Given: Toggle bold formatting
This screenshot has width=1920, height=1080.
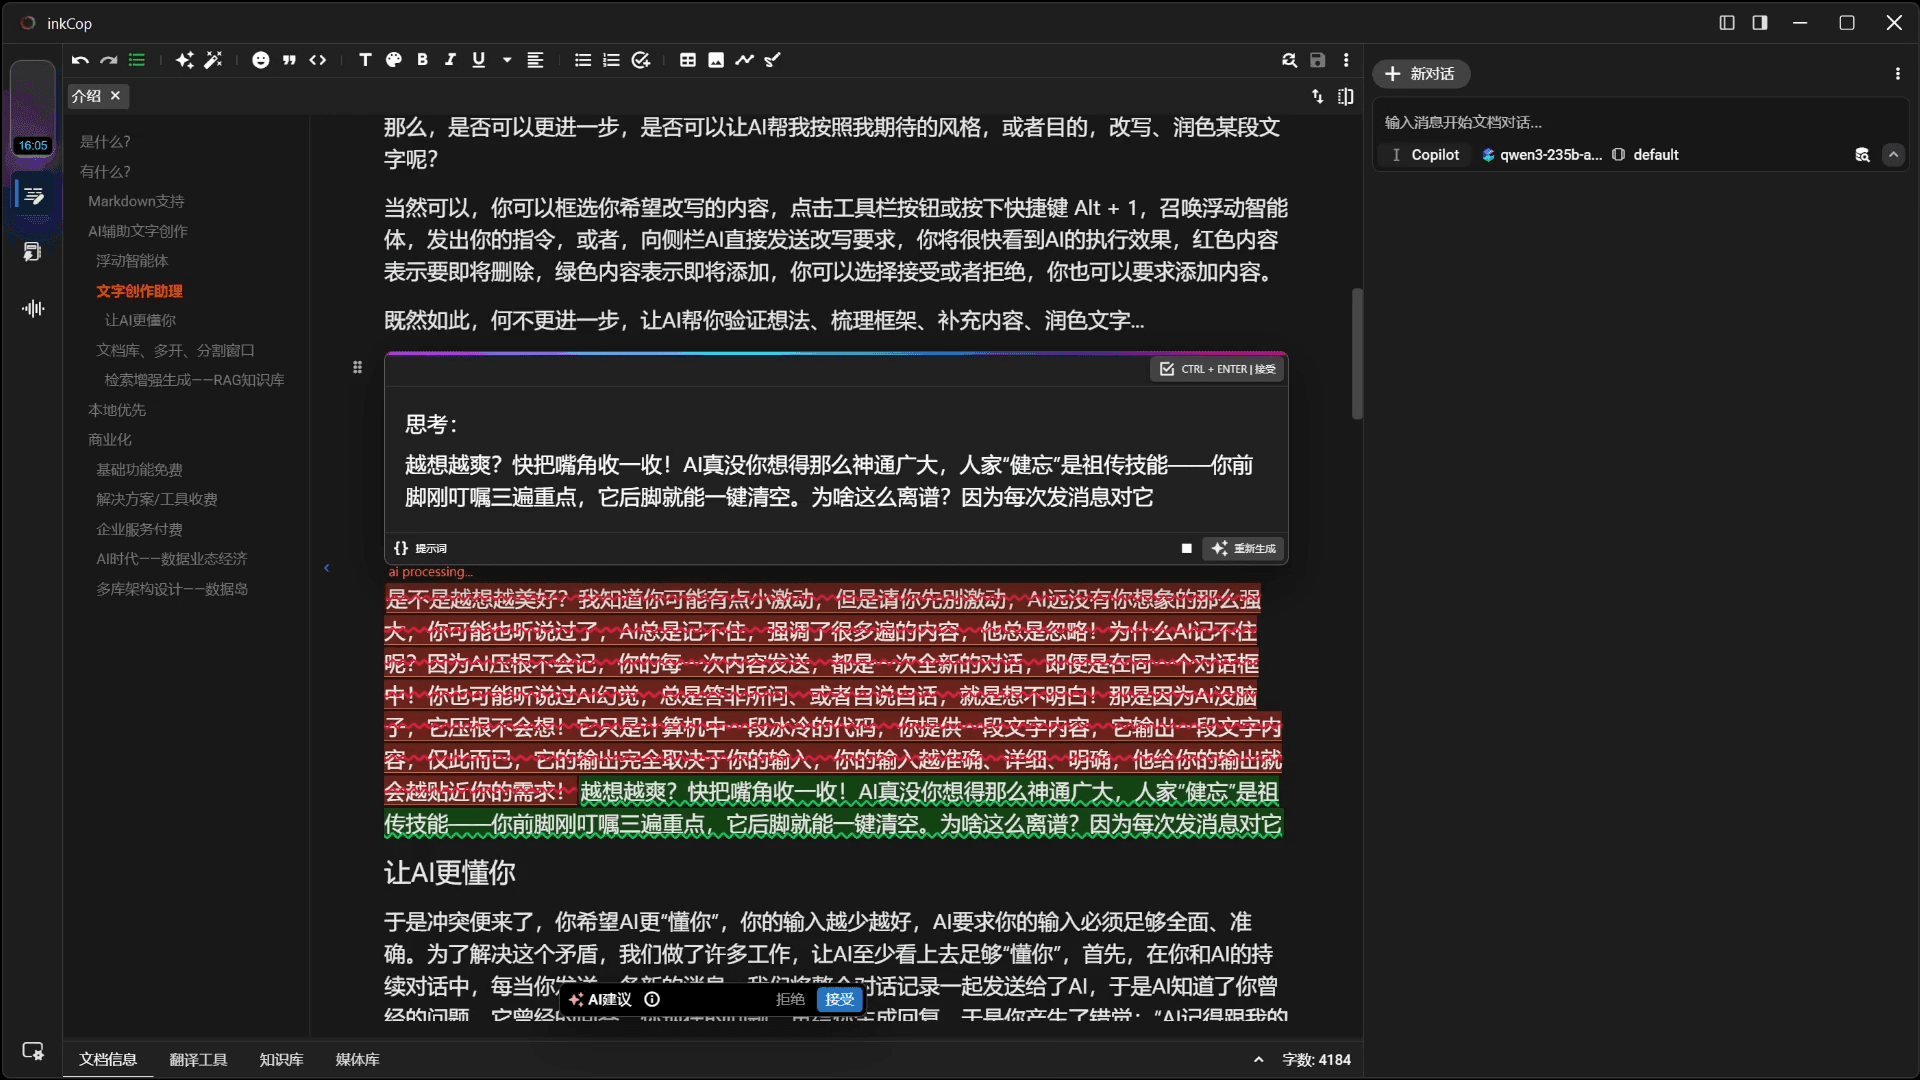Looking at the screenshot, I should pyautogui.click(x=422, y=60).
